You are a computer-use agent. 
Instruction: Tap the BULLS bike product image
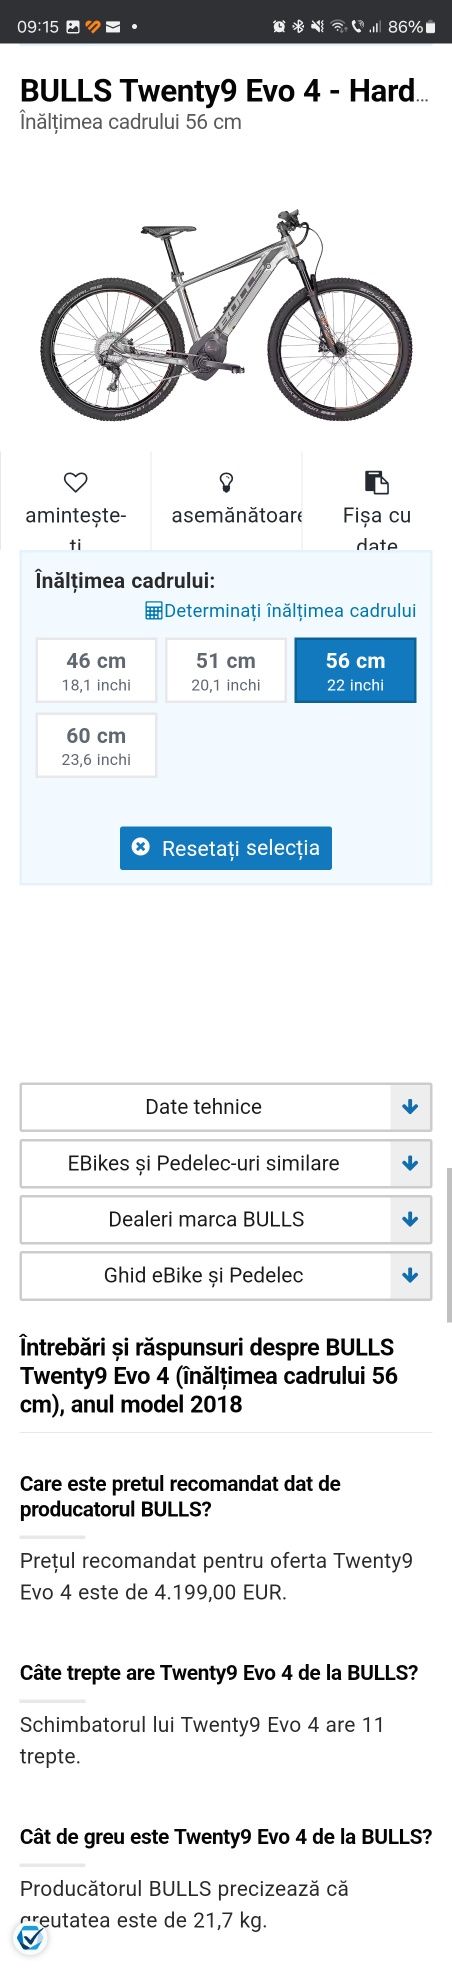click(226, 316)
